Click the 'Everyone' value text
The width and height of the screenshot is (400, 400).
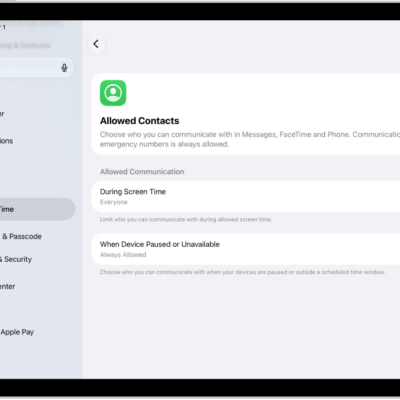[114, 202]
